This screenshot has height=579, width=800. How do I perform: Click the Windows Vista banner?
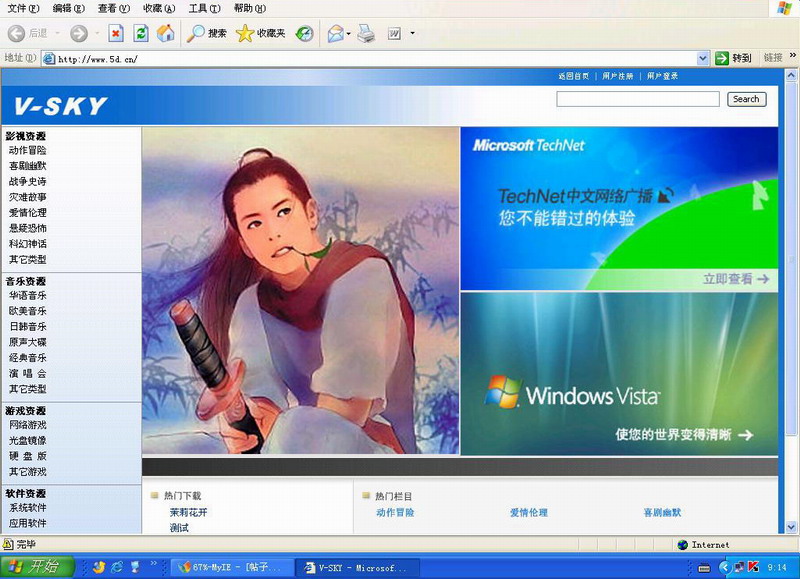619,374
